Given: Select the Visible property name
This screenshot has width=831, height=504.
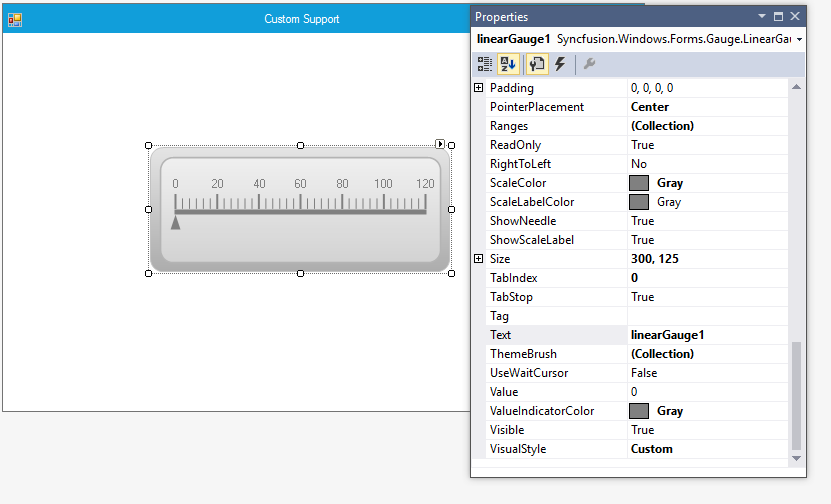Looking at the screenshot, I should [507, 430].
